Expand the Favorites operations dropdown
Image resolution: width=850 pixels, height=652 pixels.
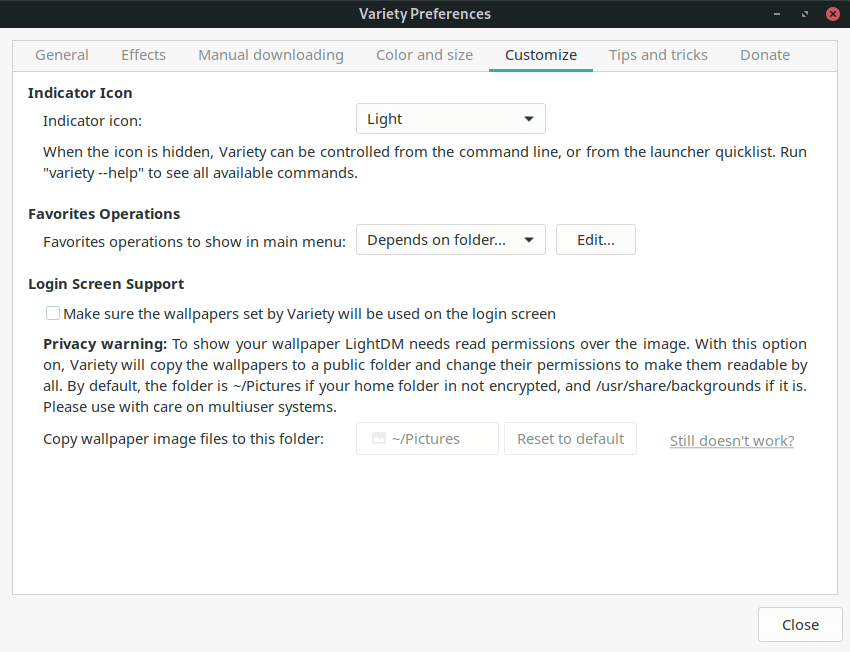[450, 240]
